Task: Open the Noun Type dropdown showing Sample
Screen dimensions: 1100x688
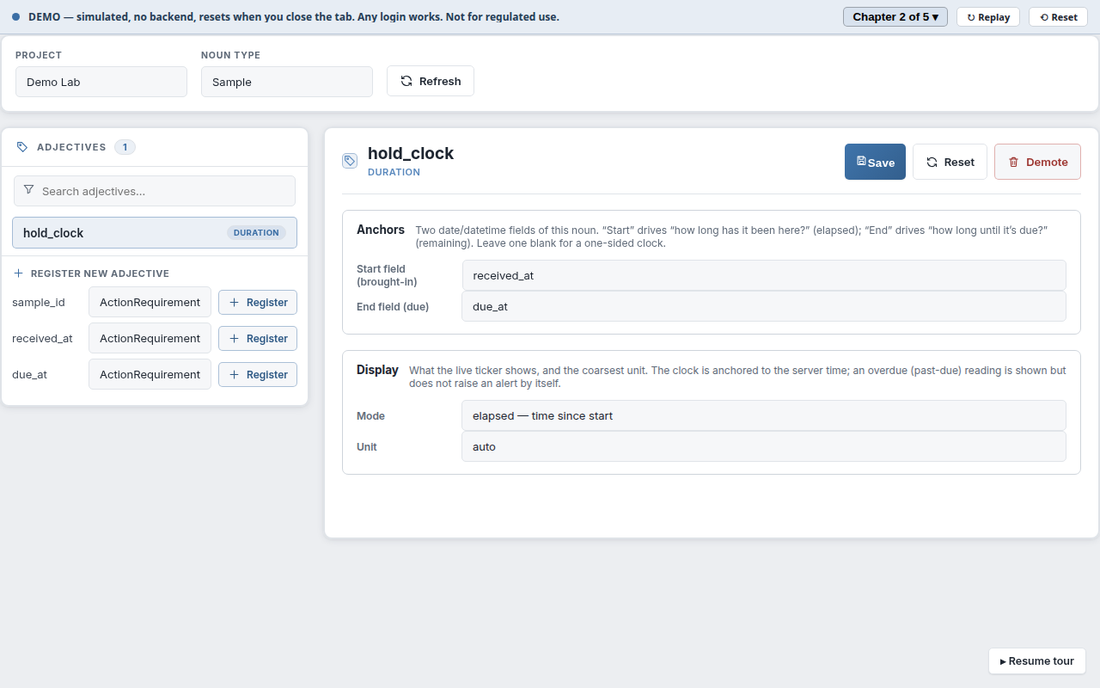Action: pyautogui.click(x=287, y=82)
